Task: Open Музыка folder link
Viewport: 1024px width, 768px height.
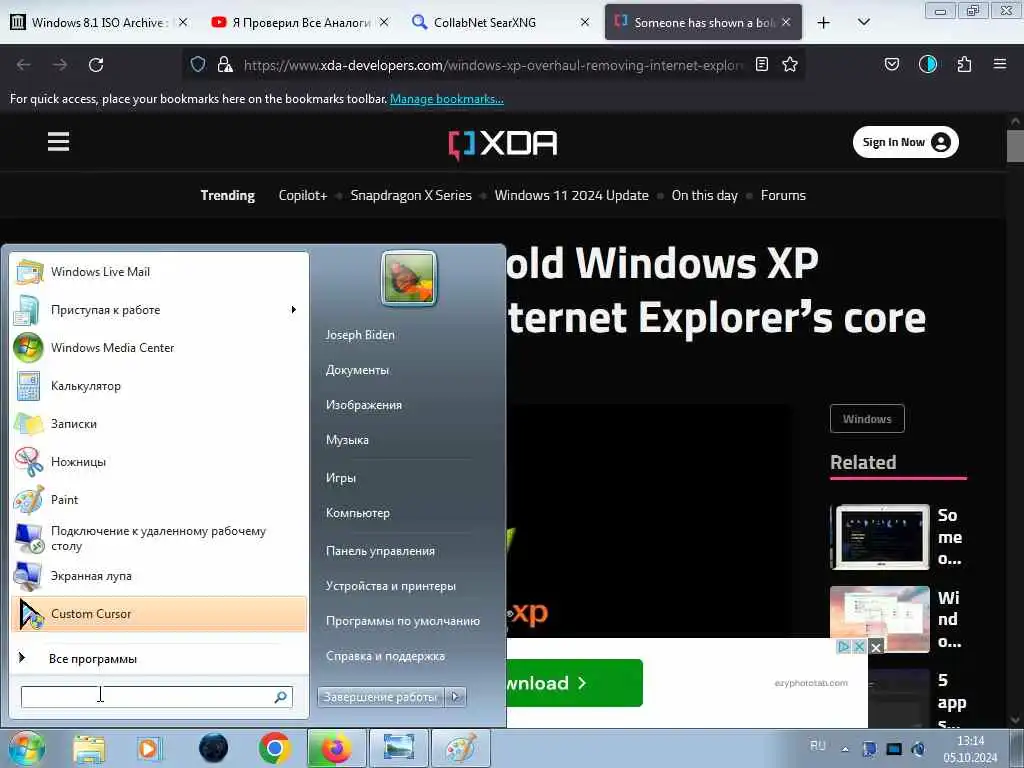Action: (x=347, y=440)
